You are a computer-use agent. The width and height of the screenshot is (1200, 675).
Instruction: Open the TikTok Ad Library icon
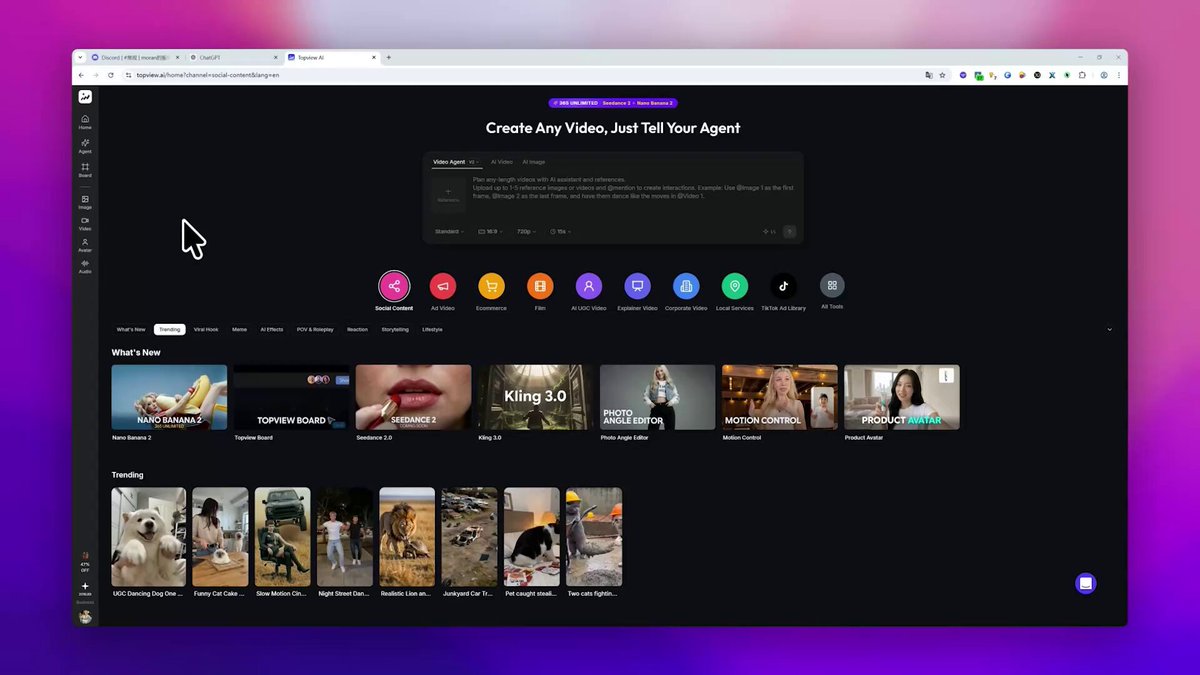(x=783, y=286)
